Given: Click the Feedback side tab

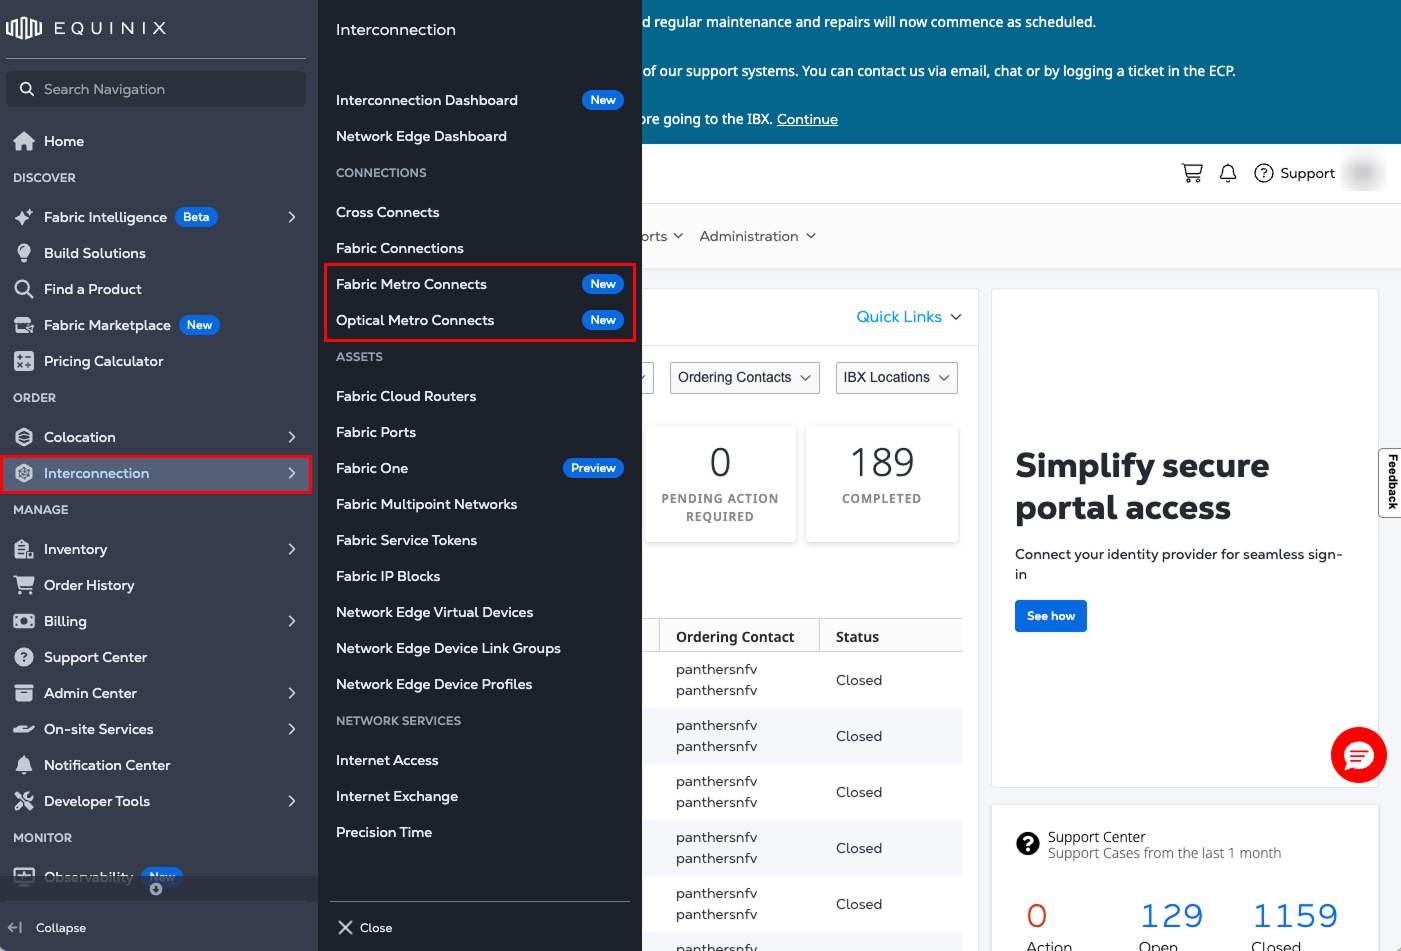Looking at the screenshot, I should point(1391,482).
